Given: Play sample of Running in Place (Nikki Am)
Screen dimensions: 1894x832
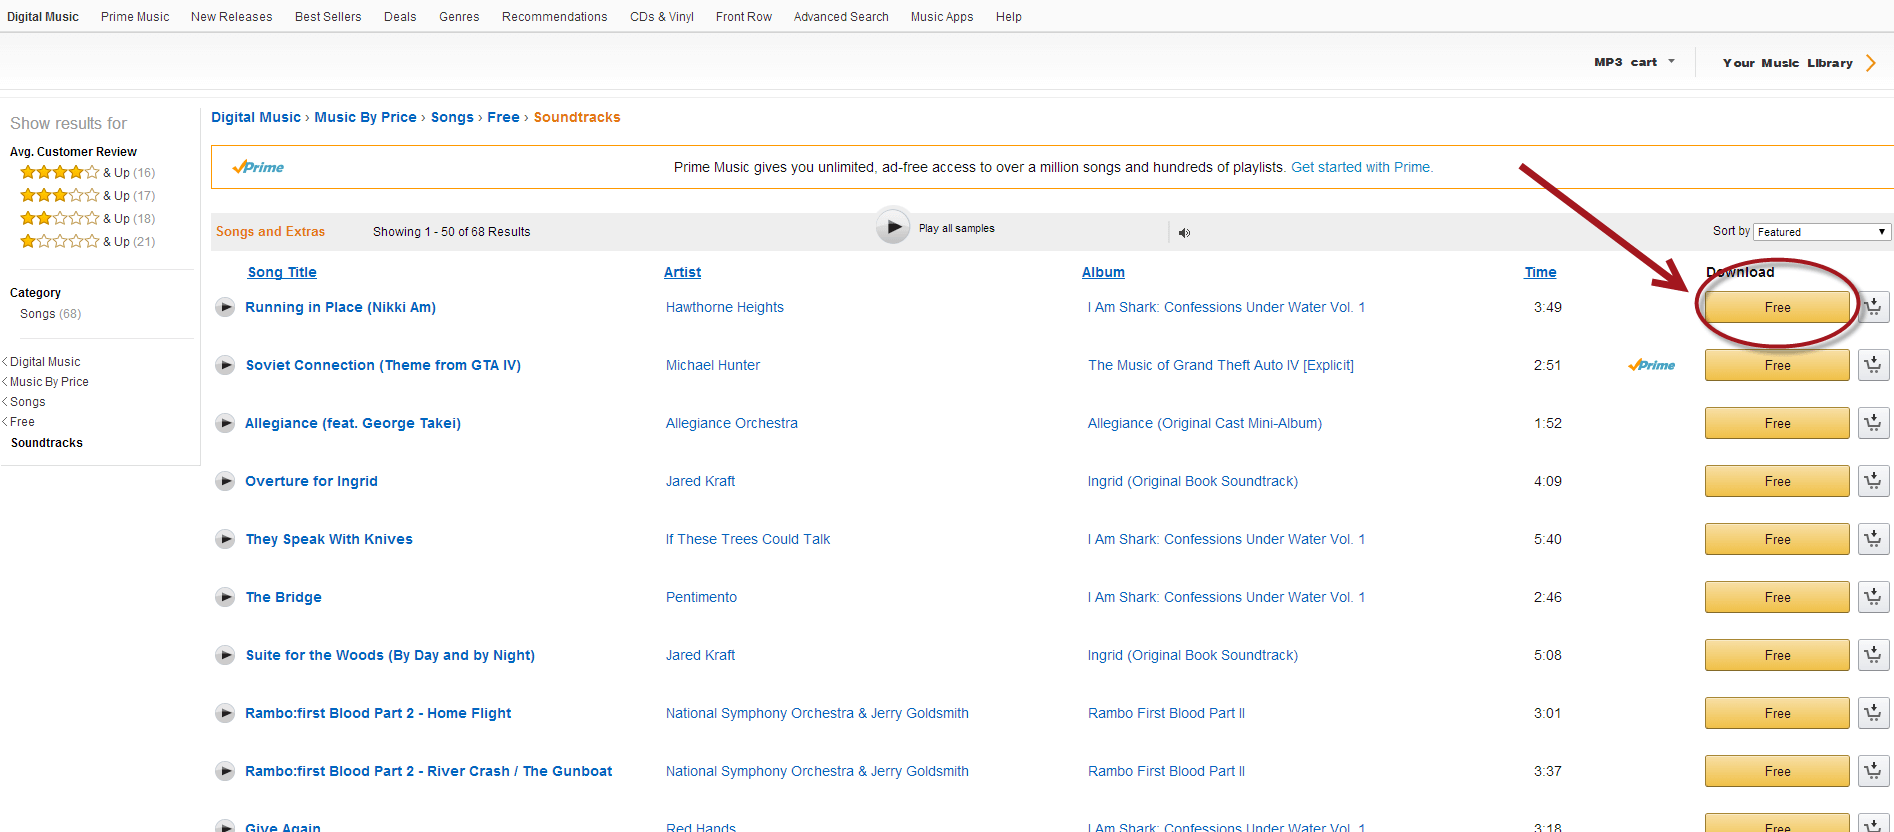Looking at the screenshot, I should point(225,307).
